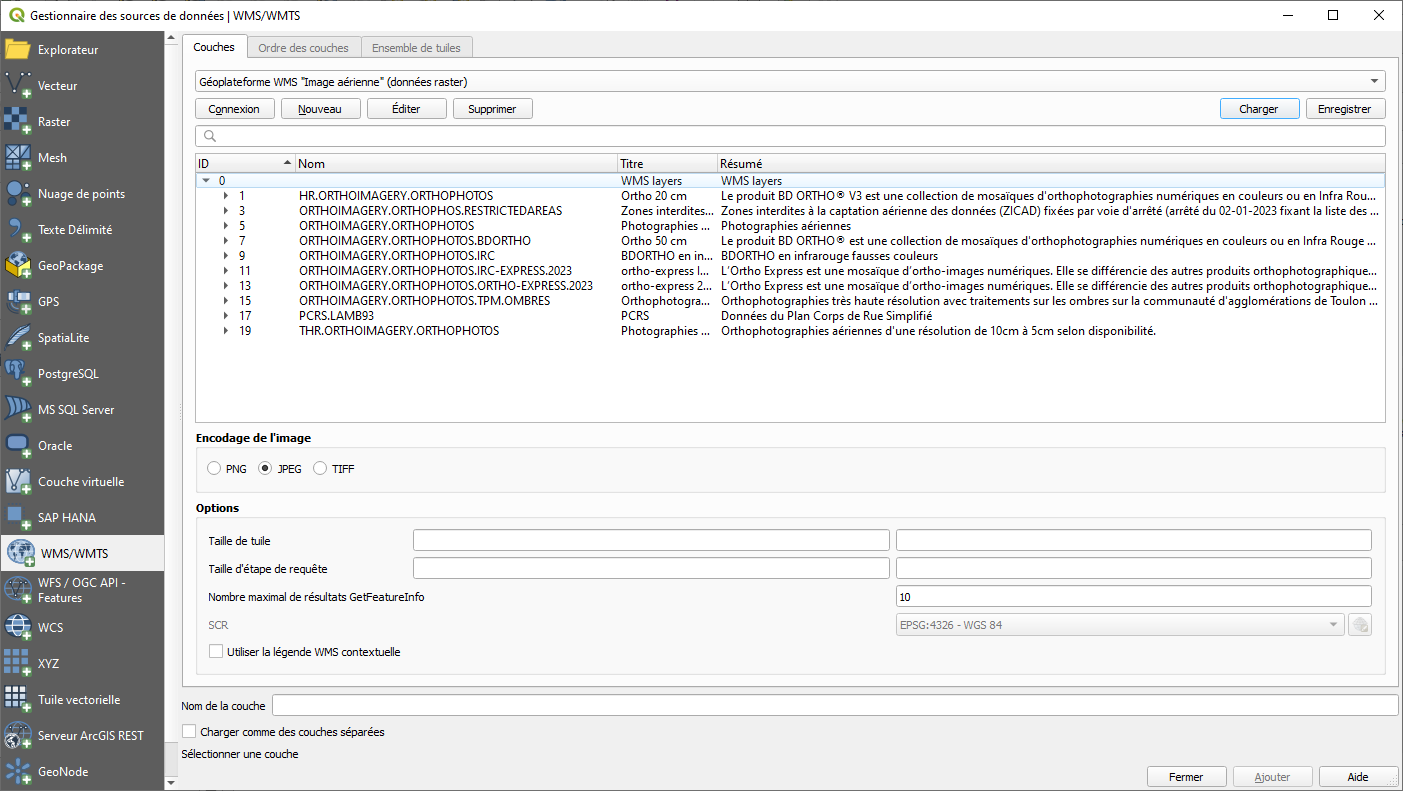Viewport: 1403px width, 791px height.
Task: Switch to the Ordre des couches tab
Action: pyautogui.click(x=303, y=47)
